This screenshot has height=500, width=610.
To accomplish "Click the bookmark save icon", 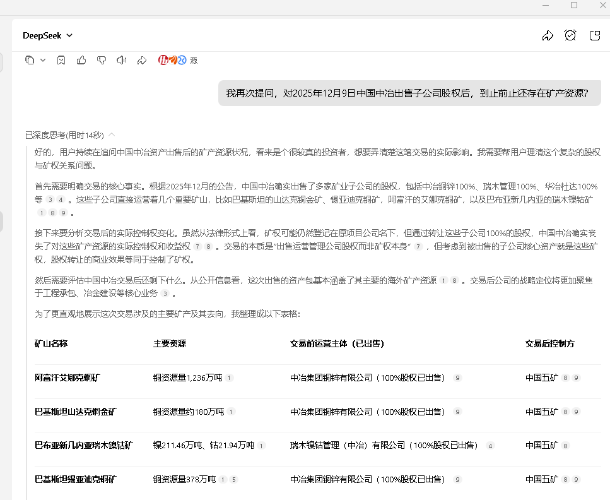I will (61, 60).
